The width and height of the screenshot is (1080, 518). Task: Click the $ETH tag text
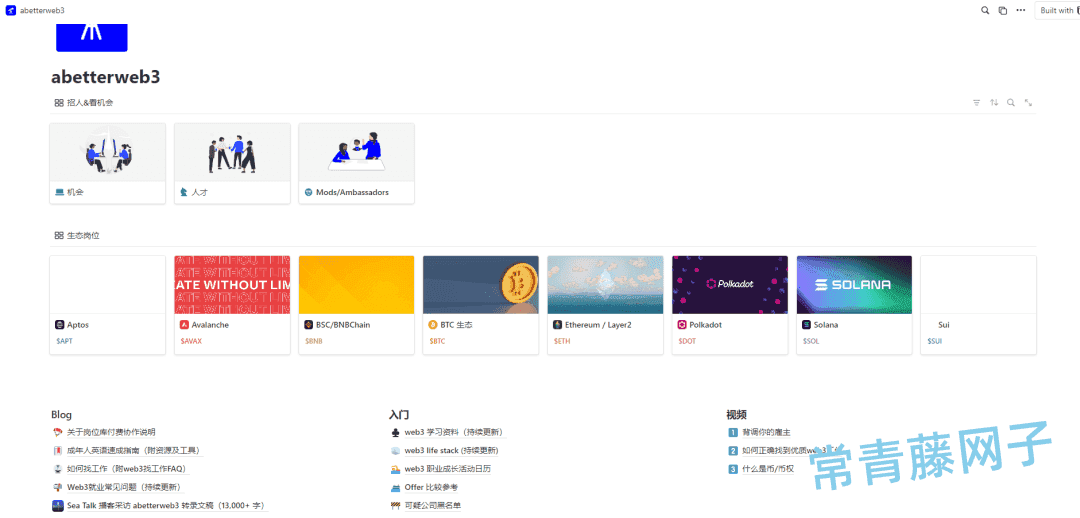(x=561, y=341)
